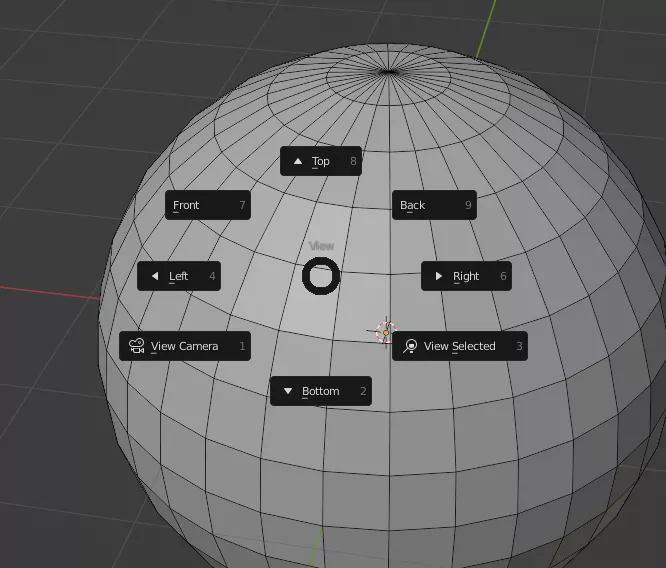This screenshot has width=666, height=568.
Task: Click the View pie menu title label
Action: tap(321, 246)
